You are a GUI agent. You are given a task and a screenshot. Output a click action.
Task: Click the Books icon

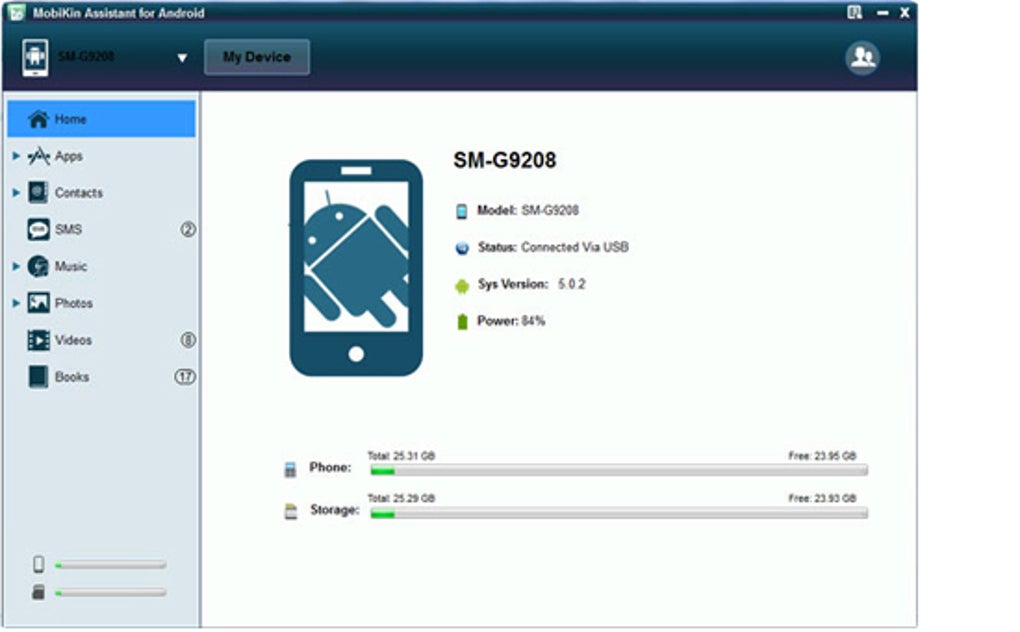[x=38, y=377]
